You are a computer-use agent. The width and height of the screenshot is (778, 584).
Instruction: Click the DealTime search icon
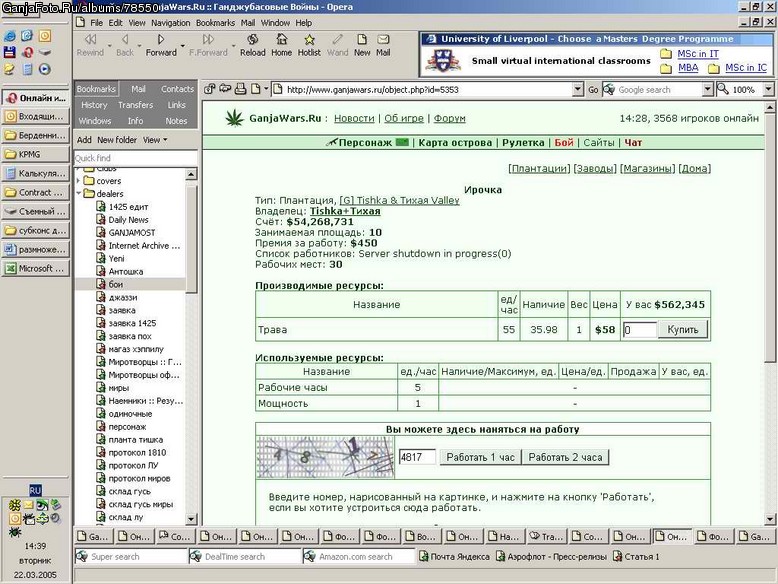click(x=195, y=556)
